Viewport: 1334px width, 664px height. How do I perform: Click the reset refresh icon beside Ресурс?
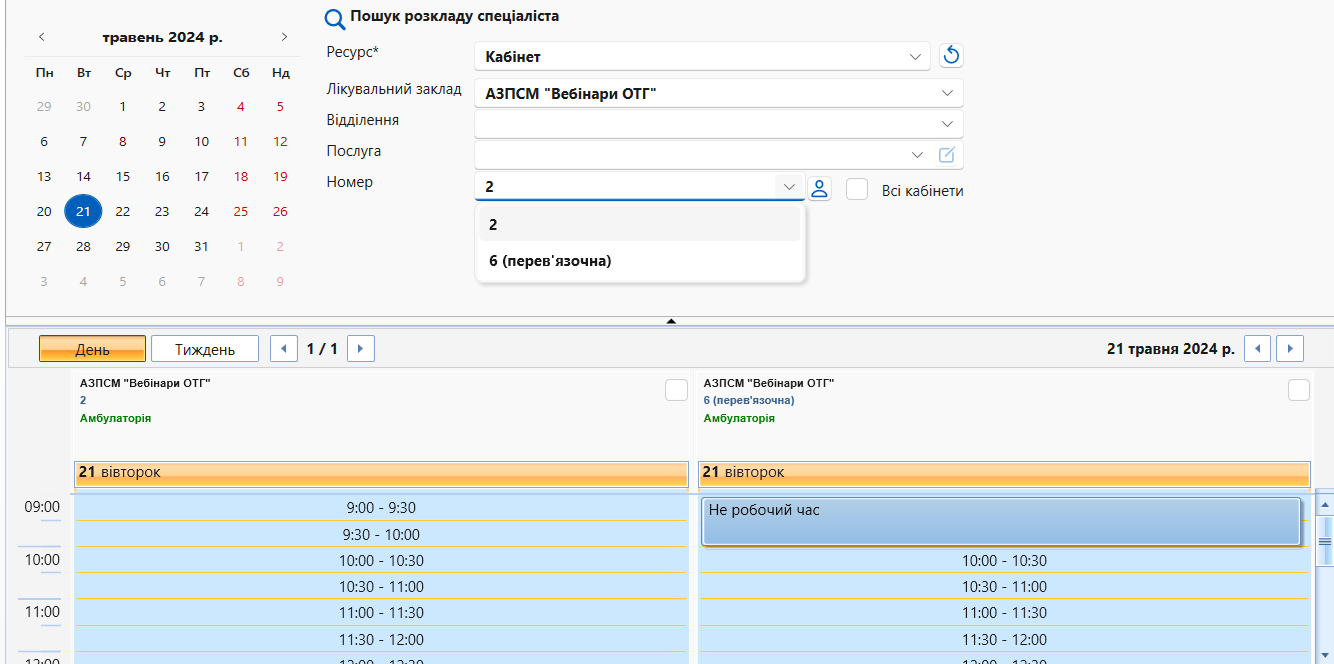(951, 56)
